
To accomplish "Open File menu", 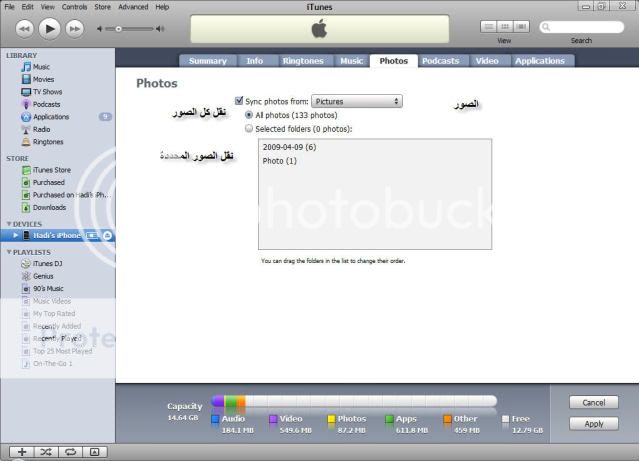I will (x=9, y=7).
